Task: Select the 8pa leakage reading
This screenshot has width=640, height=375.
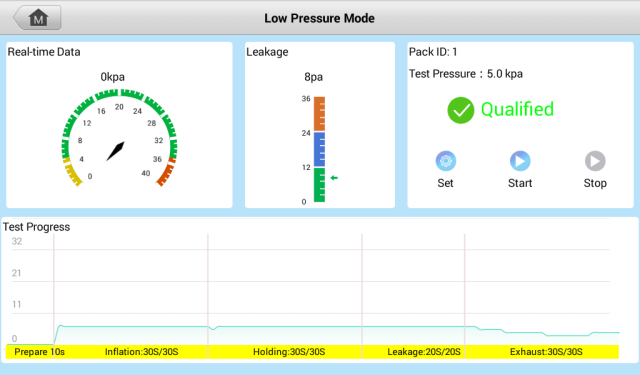Action: click(x=313, y=77)
